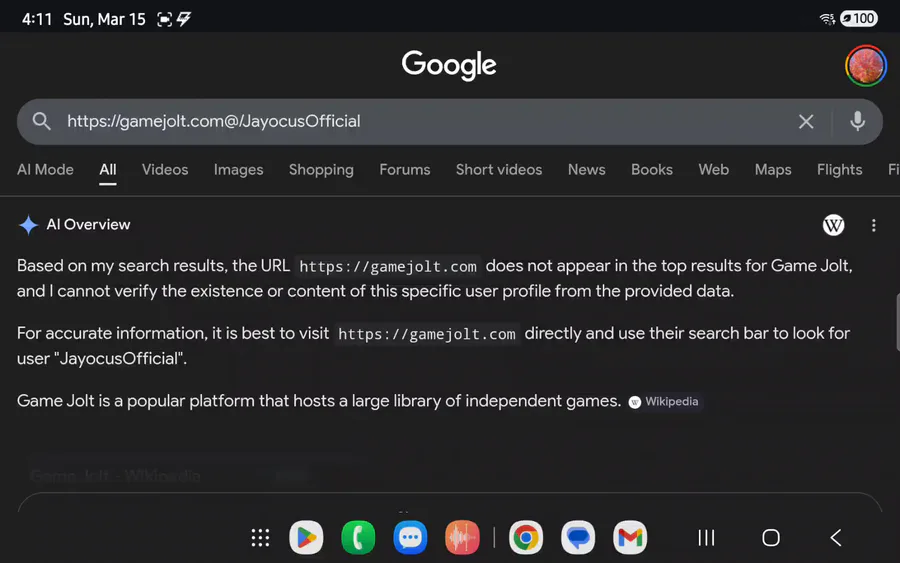Tap the 4:11 clock in status bar
This screenshot has height=563, width=900.
point(37,20)
